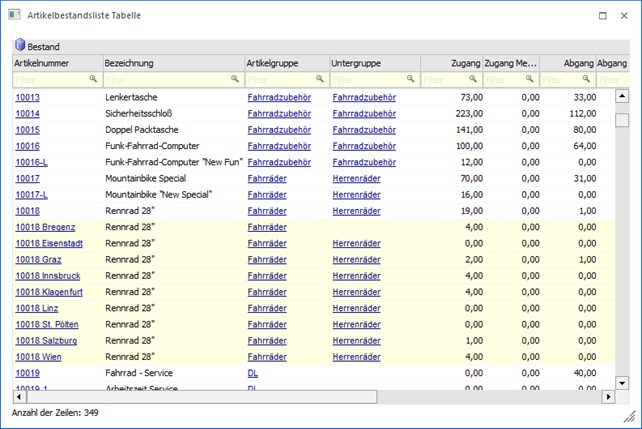This screenshot has width=642, height=429.
Task: Open article link 10018 Wien
Action: click(37, 357)
